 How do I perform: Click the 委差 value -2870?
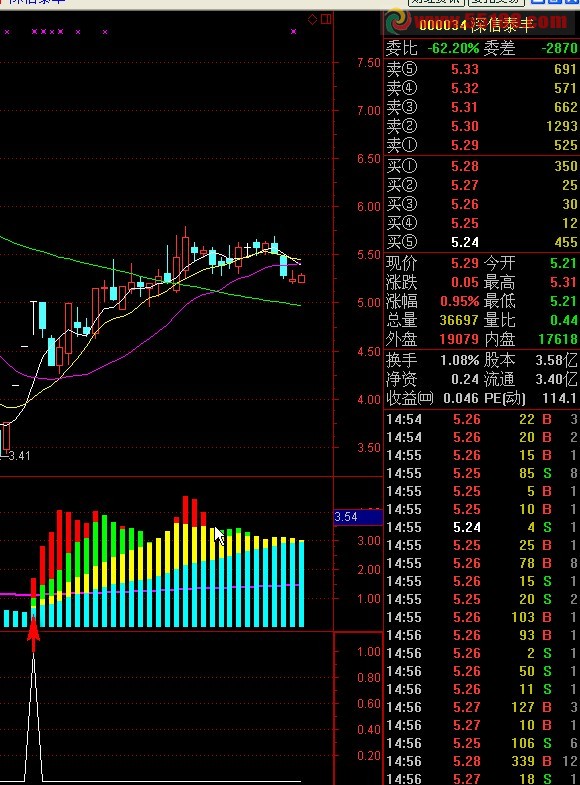559,49
